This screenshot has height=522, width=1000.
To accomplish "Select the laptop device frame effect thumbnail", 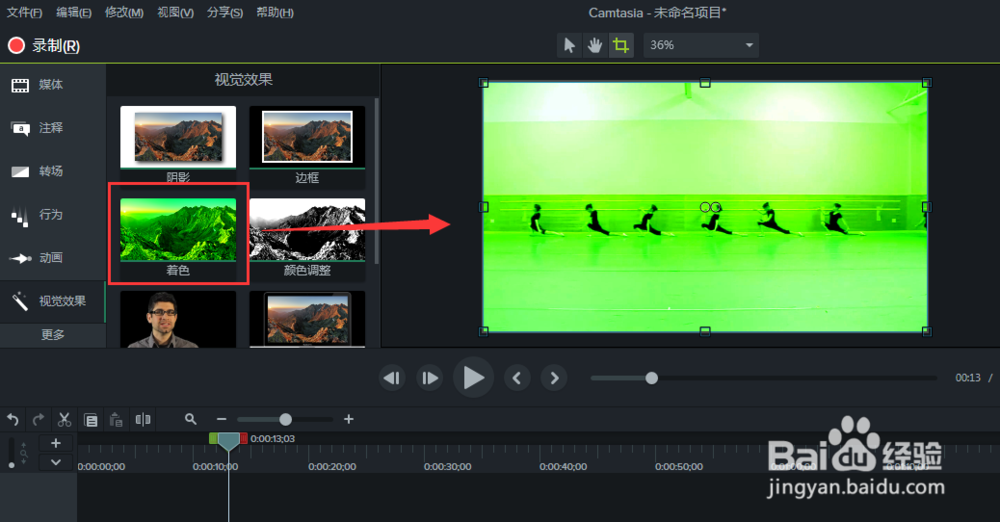I will 307,319.
